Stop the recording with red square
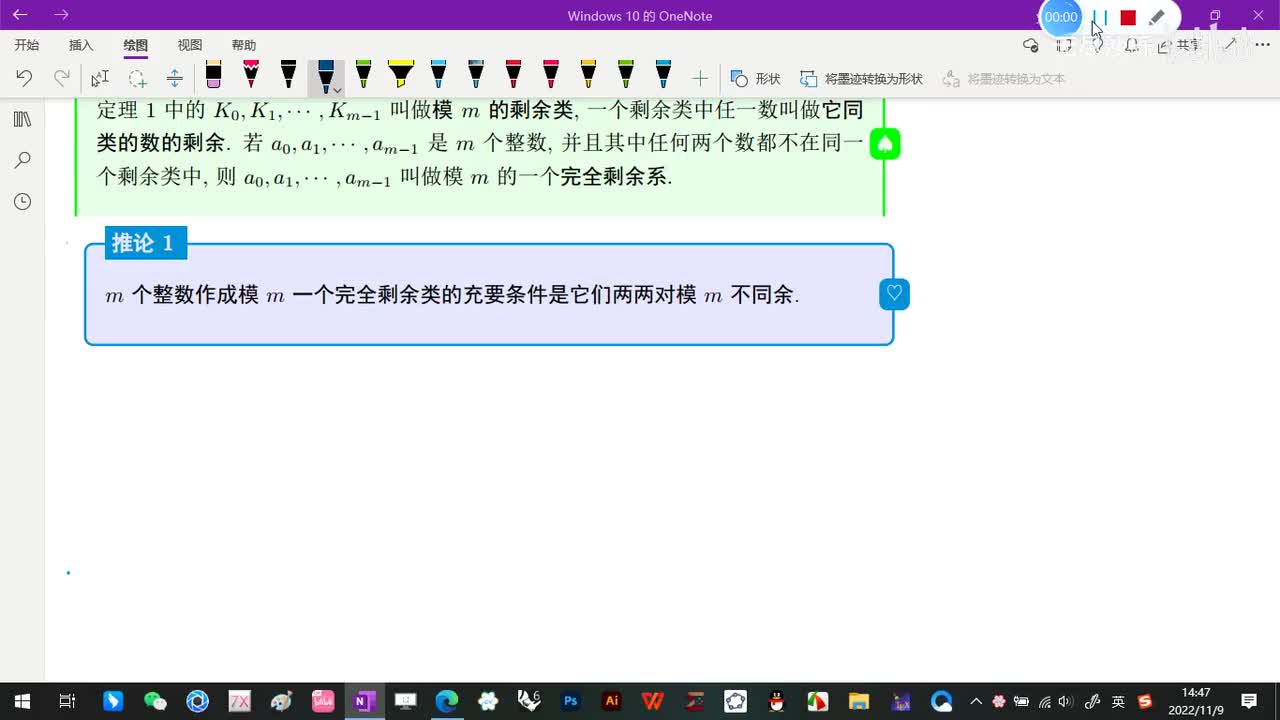Image resolution: width=1280 pixels, height=720 pixels. pos(1128,17)
